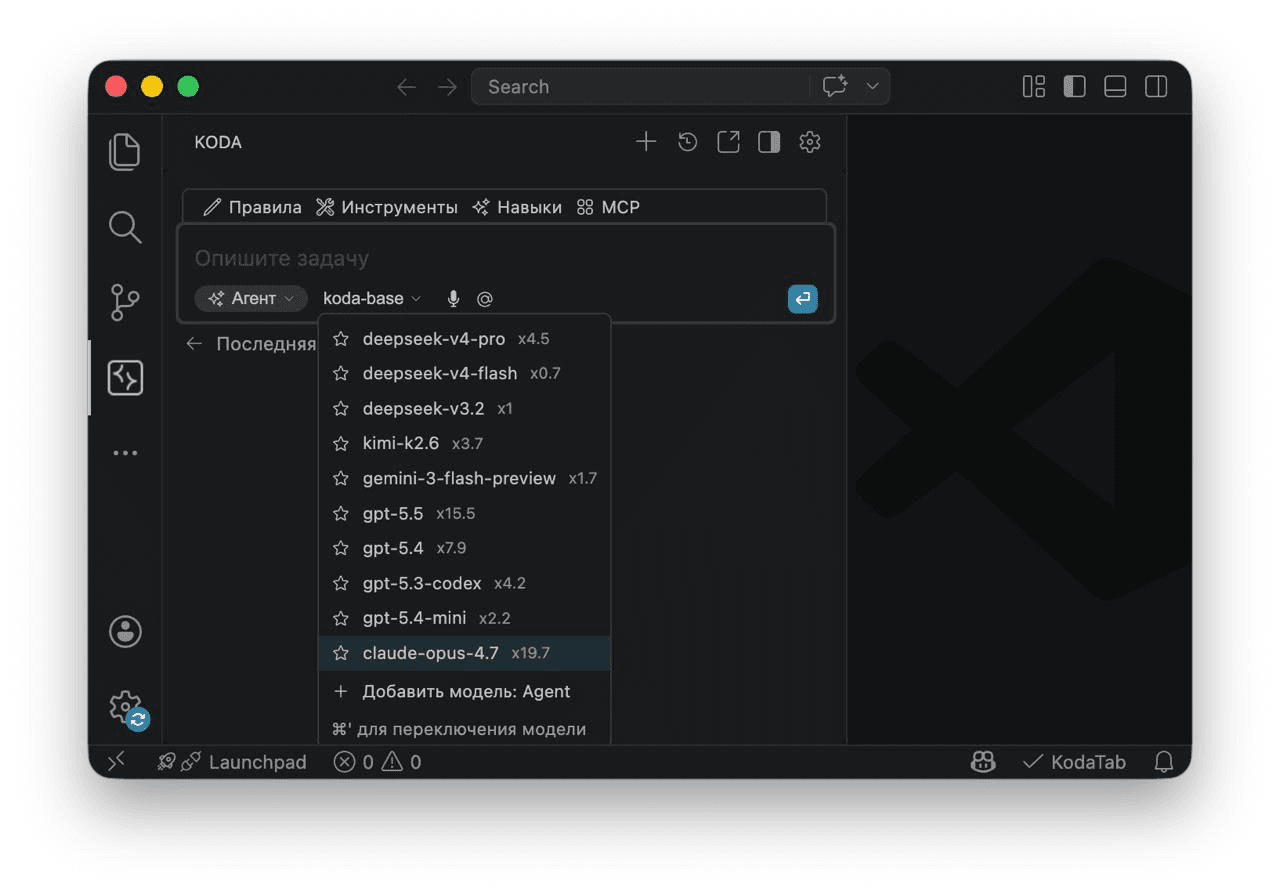Go back in editor navigation history
Screen dimensions: 1280x895
(406, 87)
